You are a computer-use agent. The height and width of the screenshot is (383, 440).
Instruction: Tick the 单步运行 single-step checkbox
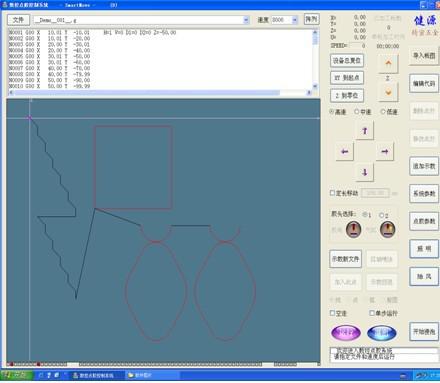(x=372, y=313)
